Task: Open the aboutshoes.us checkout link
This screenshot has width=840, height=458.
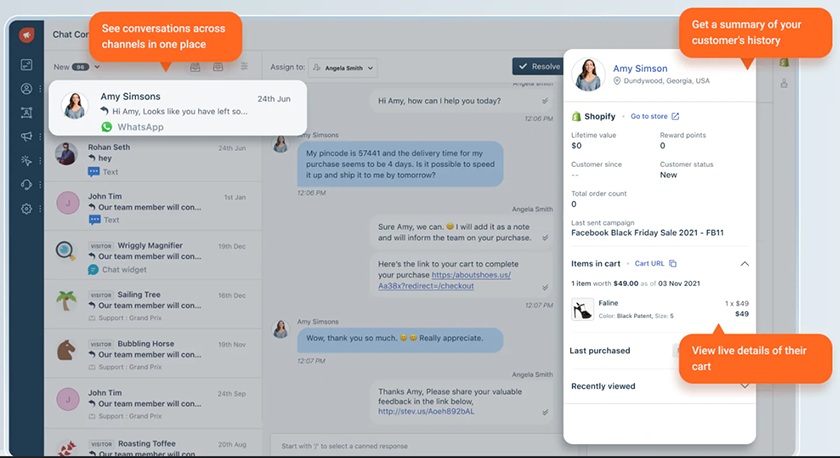Action: pos(445,280)
